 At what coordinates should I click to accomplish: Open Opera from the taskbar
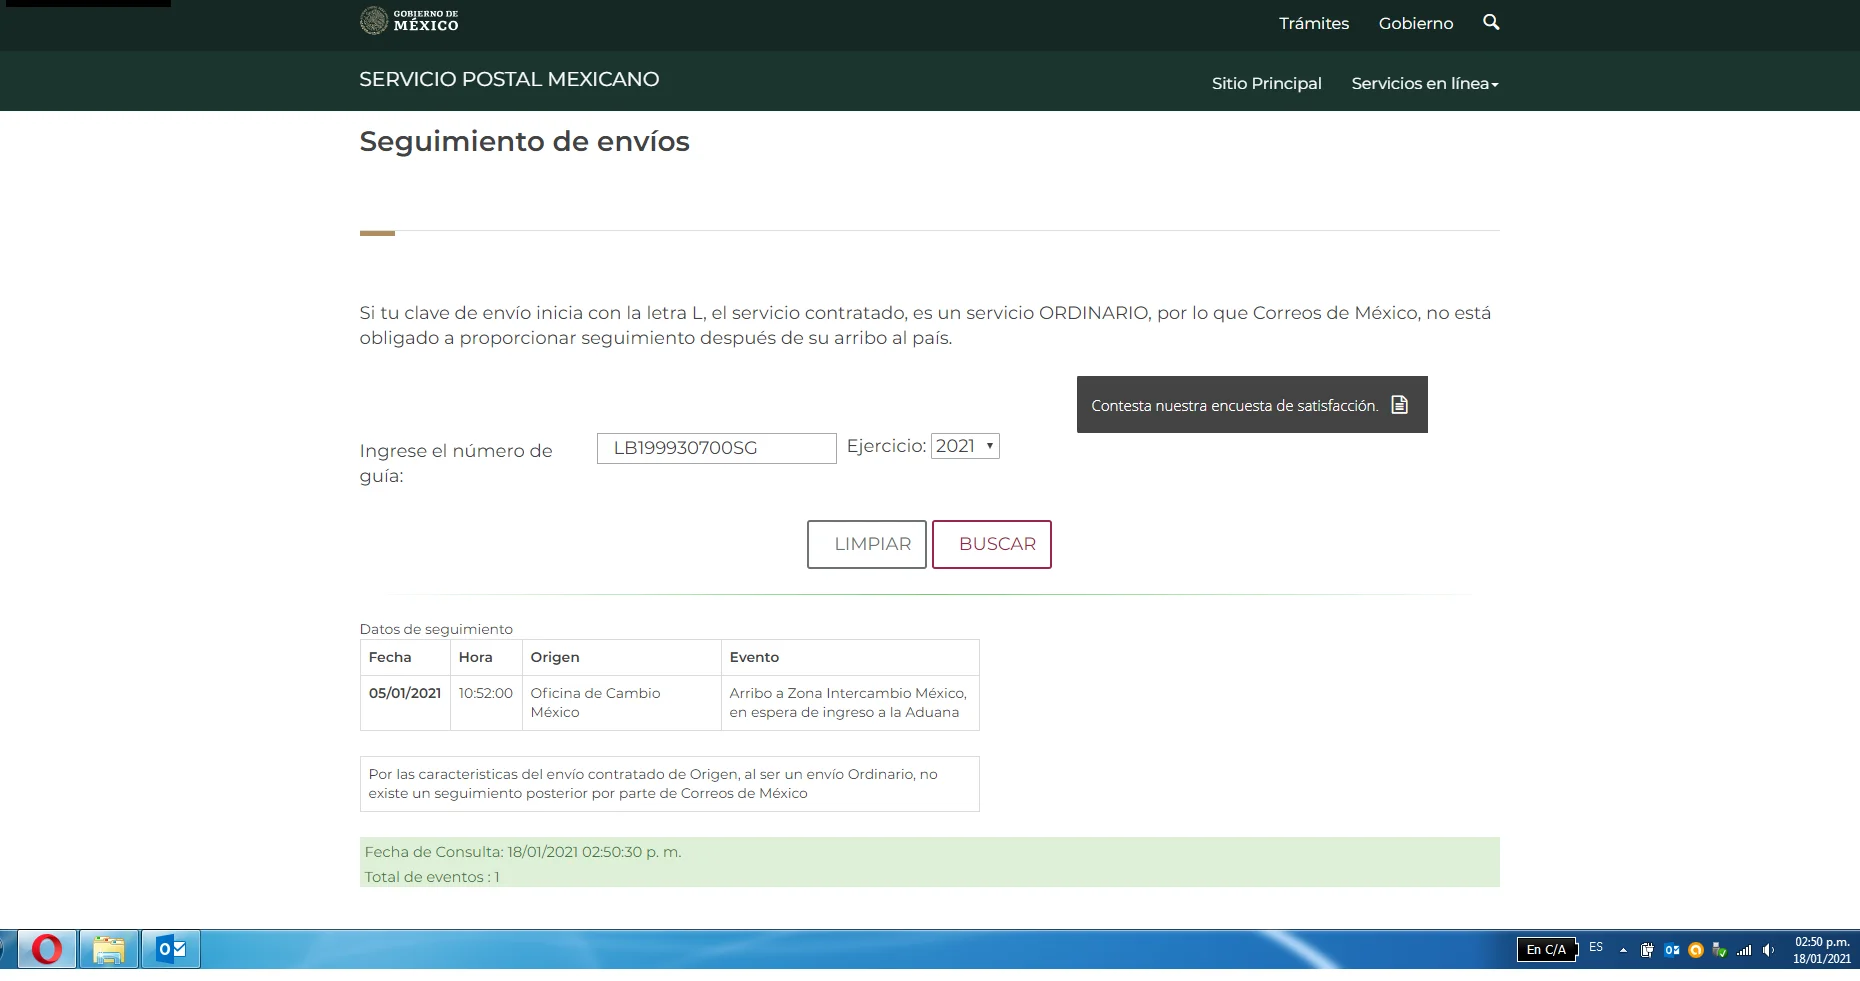click(x=47, y=949)
